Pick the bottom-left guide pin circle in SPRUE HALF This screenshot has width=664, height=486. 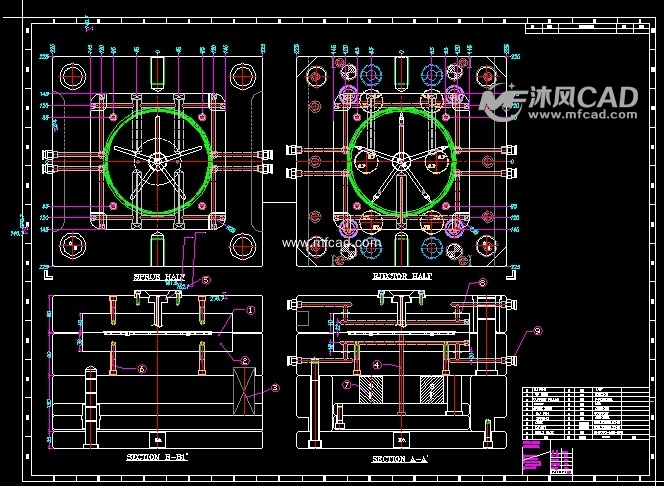73,246
